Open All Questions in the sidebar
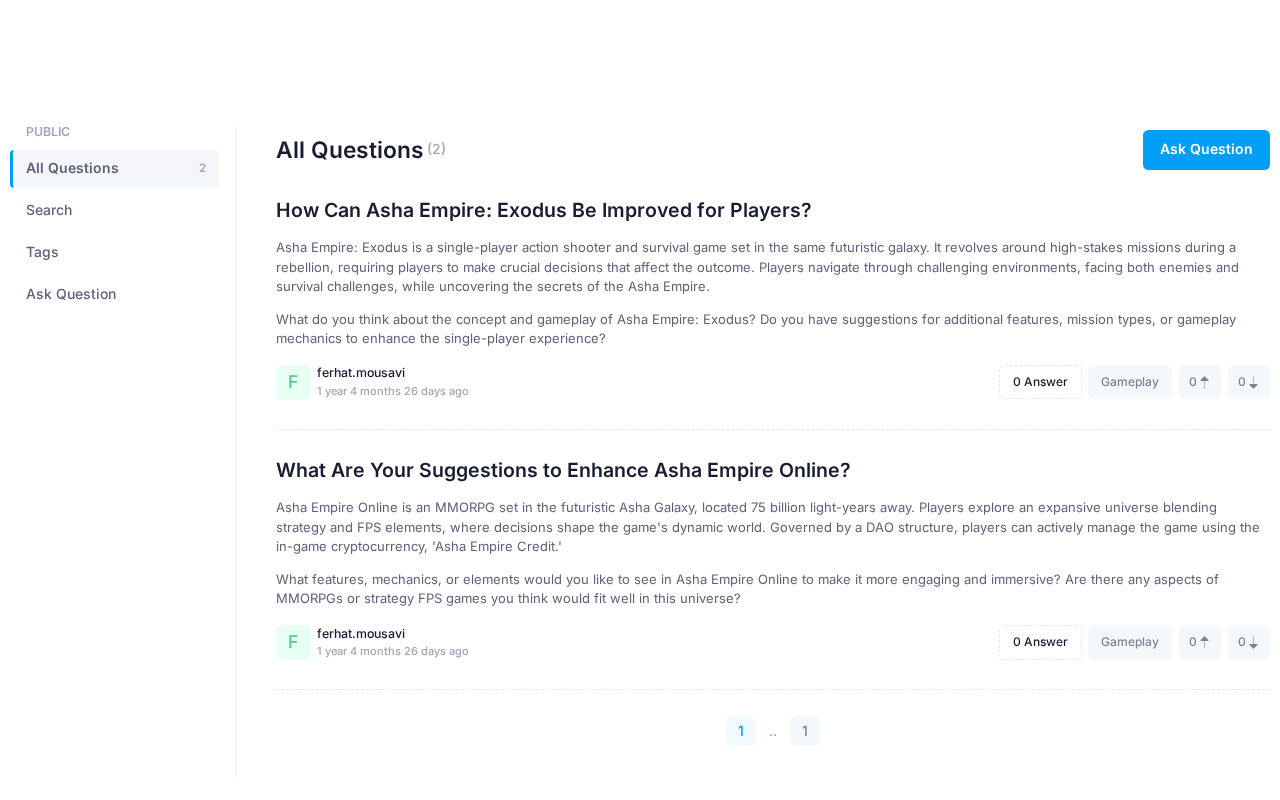The height and width of the screenshot is (800, 1280). pos(115,168)
